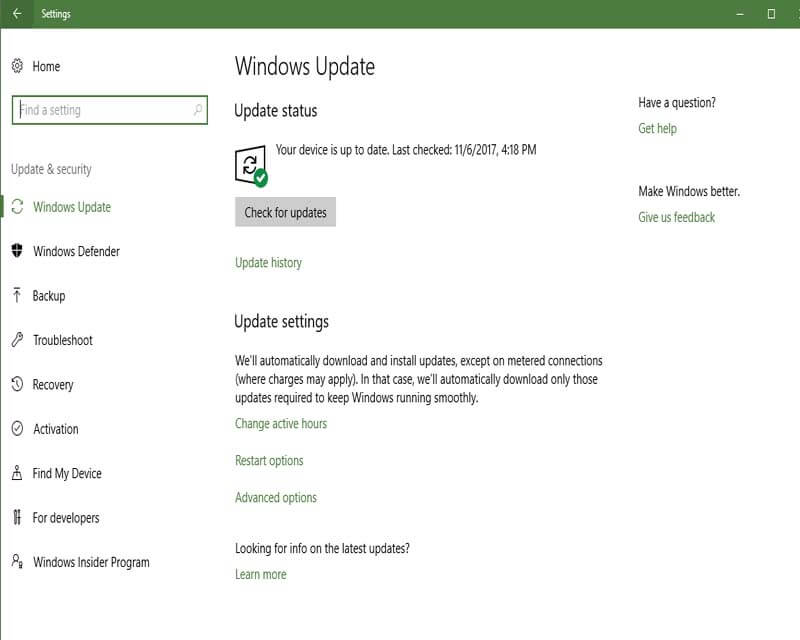Click the Activation checkmark icon

point(16,429)
